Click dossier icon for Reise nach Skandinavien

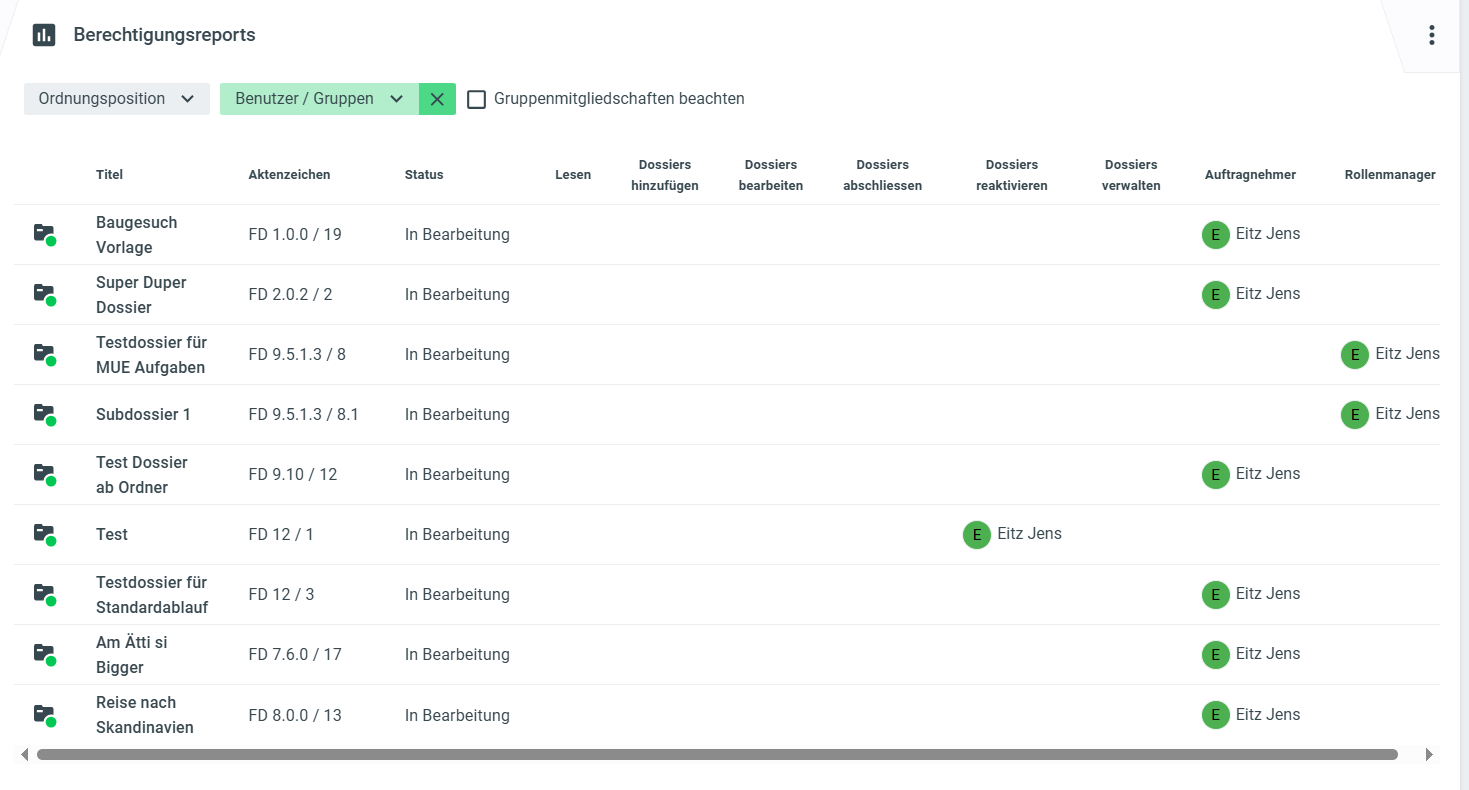[x=44, y=715]
